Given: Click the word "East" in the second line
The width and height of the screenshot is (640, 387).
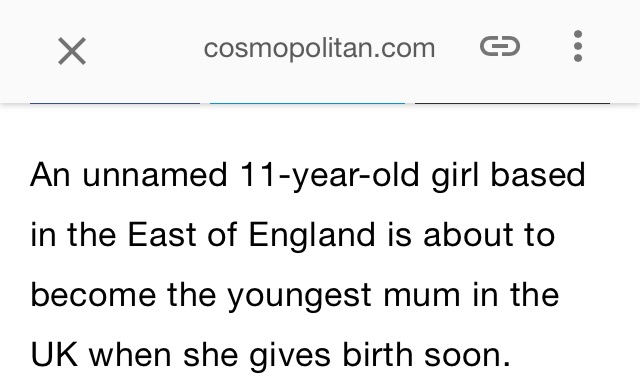Looking at the screenshot, I should [x=162, y=235].
